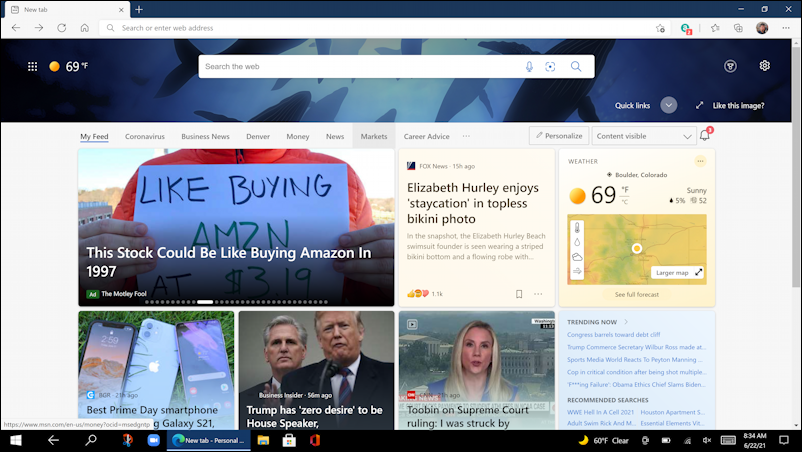Open the Markets tab
The image size is (802, 452).
[374, 137]
